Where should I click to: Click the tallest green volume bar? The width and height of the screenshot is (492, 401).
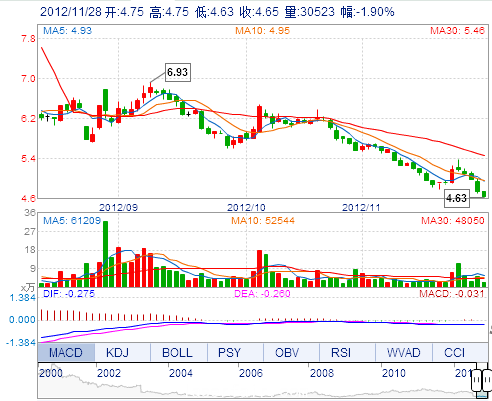(105, 254)
